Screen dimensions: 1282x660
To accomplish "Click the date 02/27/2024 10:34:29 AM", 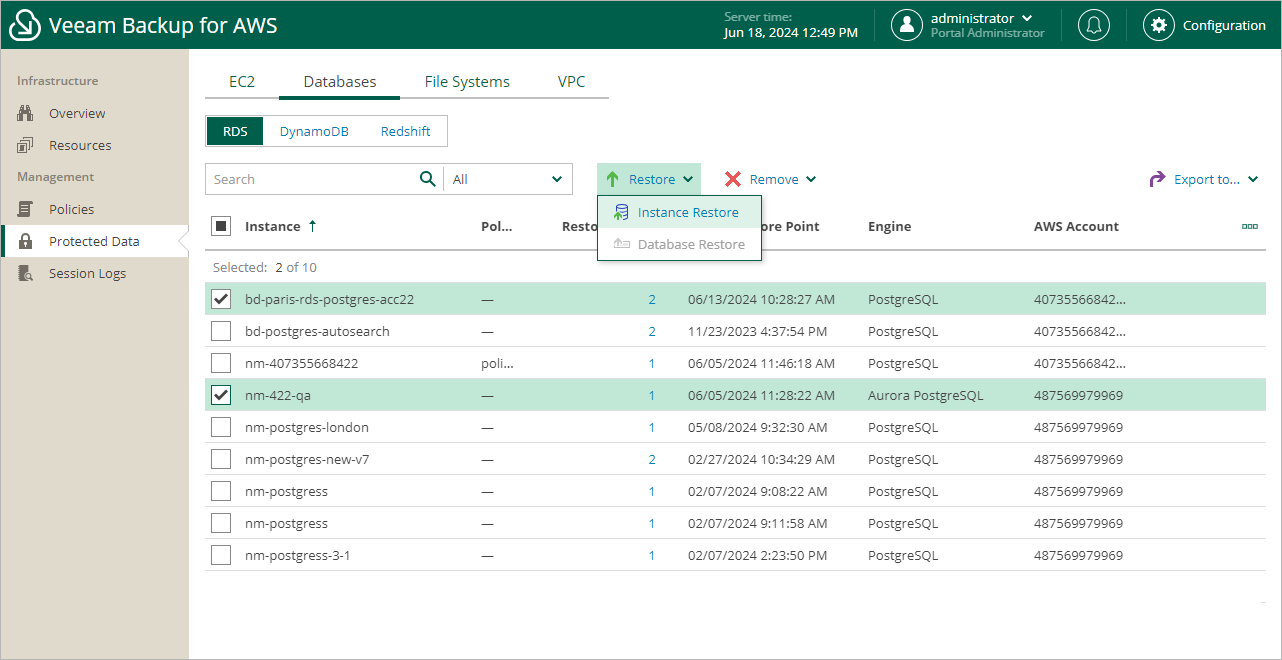I will tap(762, 459).
